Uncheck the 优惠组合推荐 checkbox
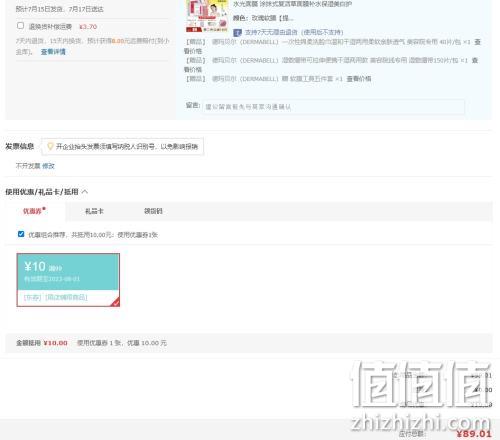The height and width of the screenshot is (440, 500). click(x=21, y=234)
